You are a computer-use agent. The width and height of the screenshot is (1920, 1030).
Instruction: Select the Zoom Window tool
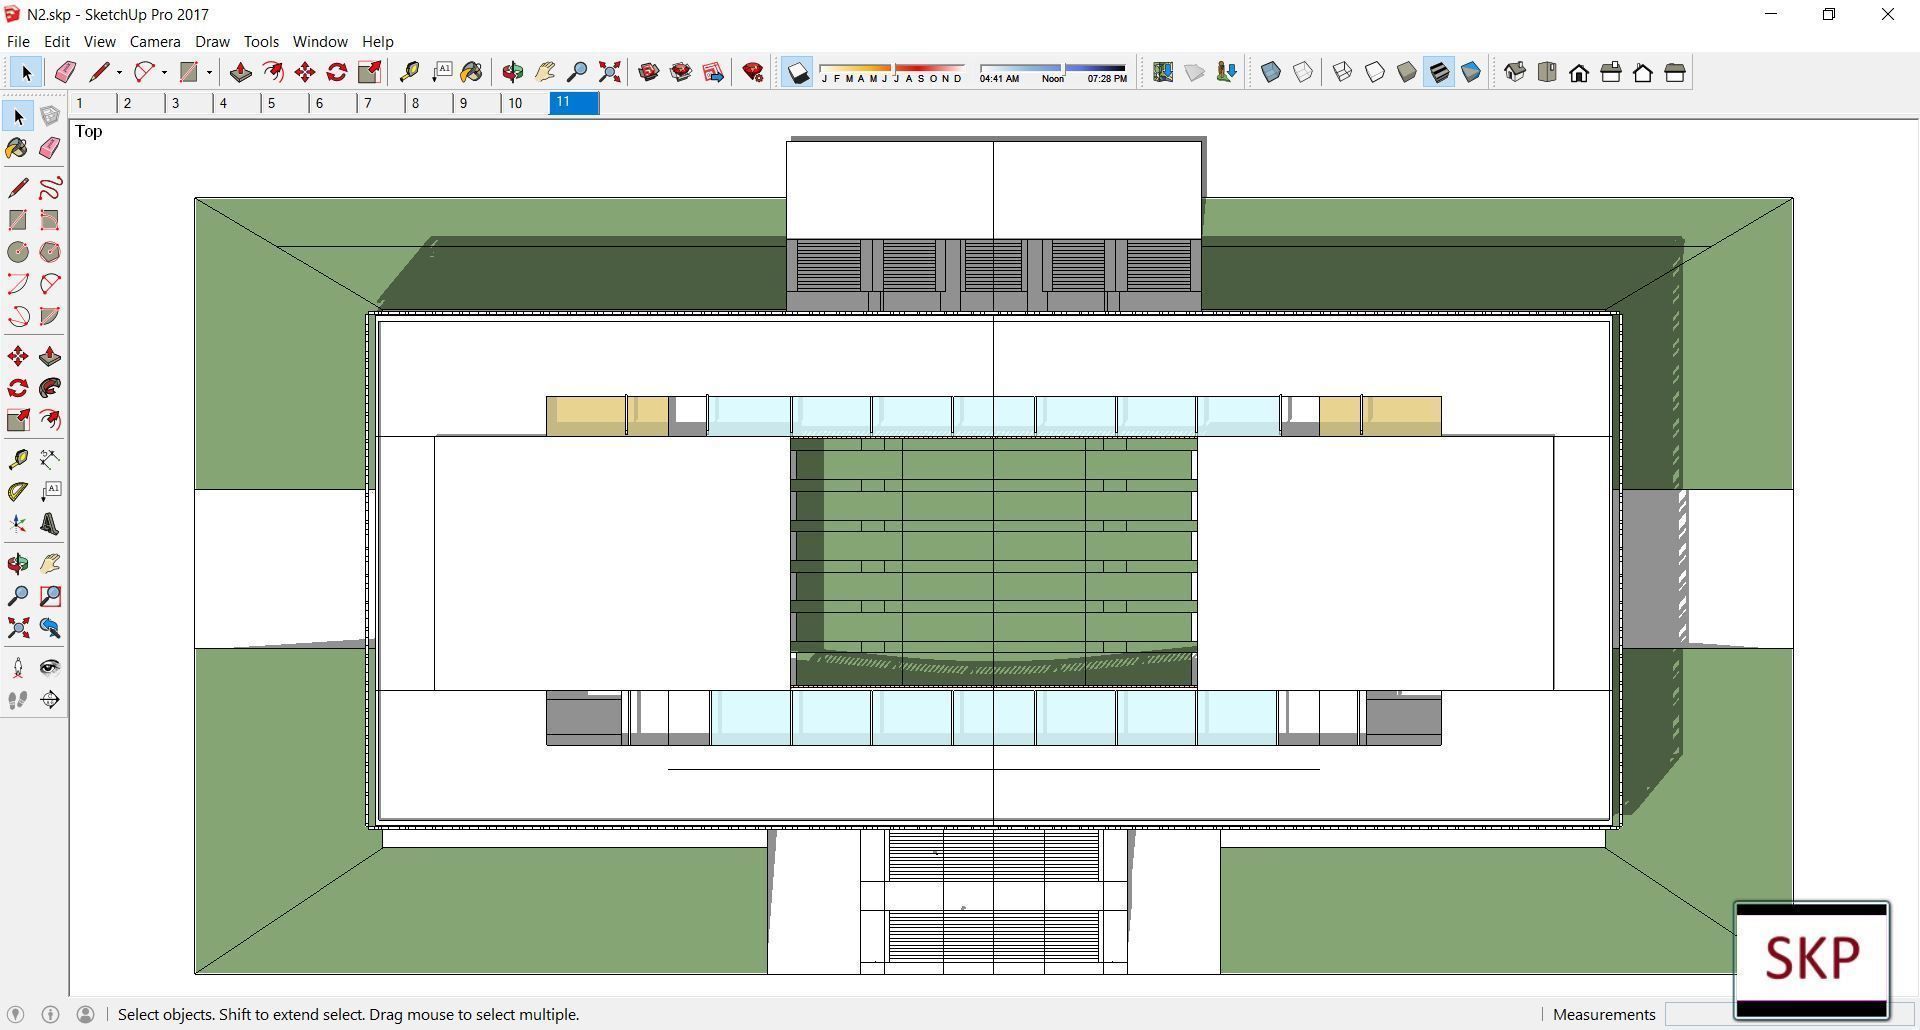[x=50, y=596]
